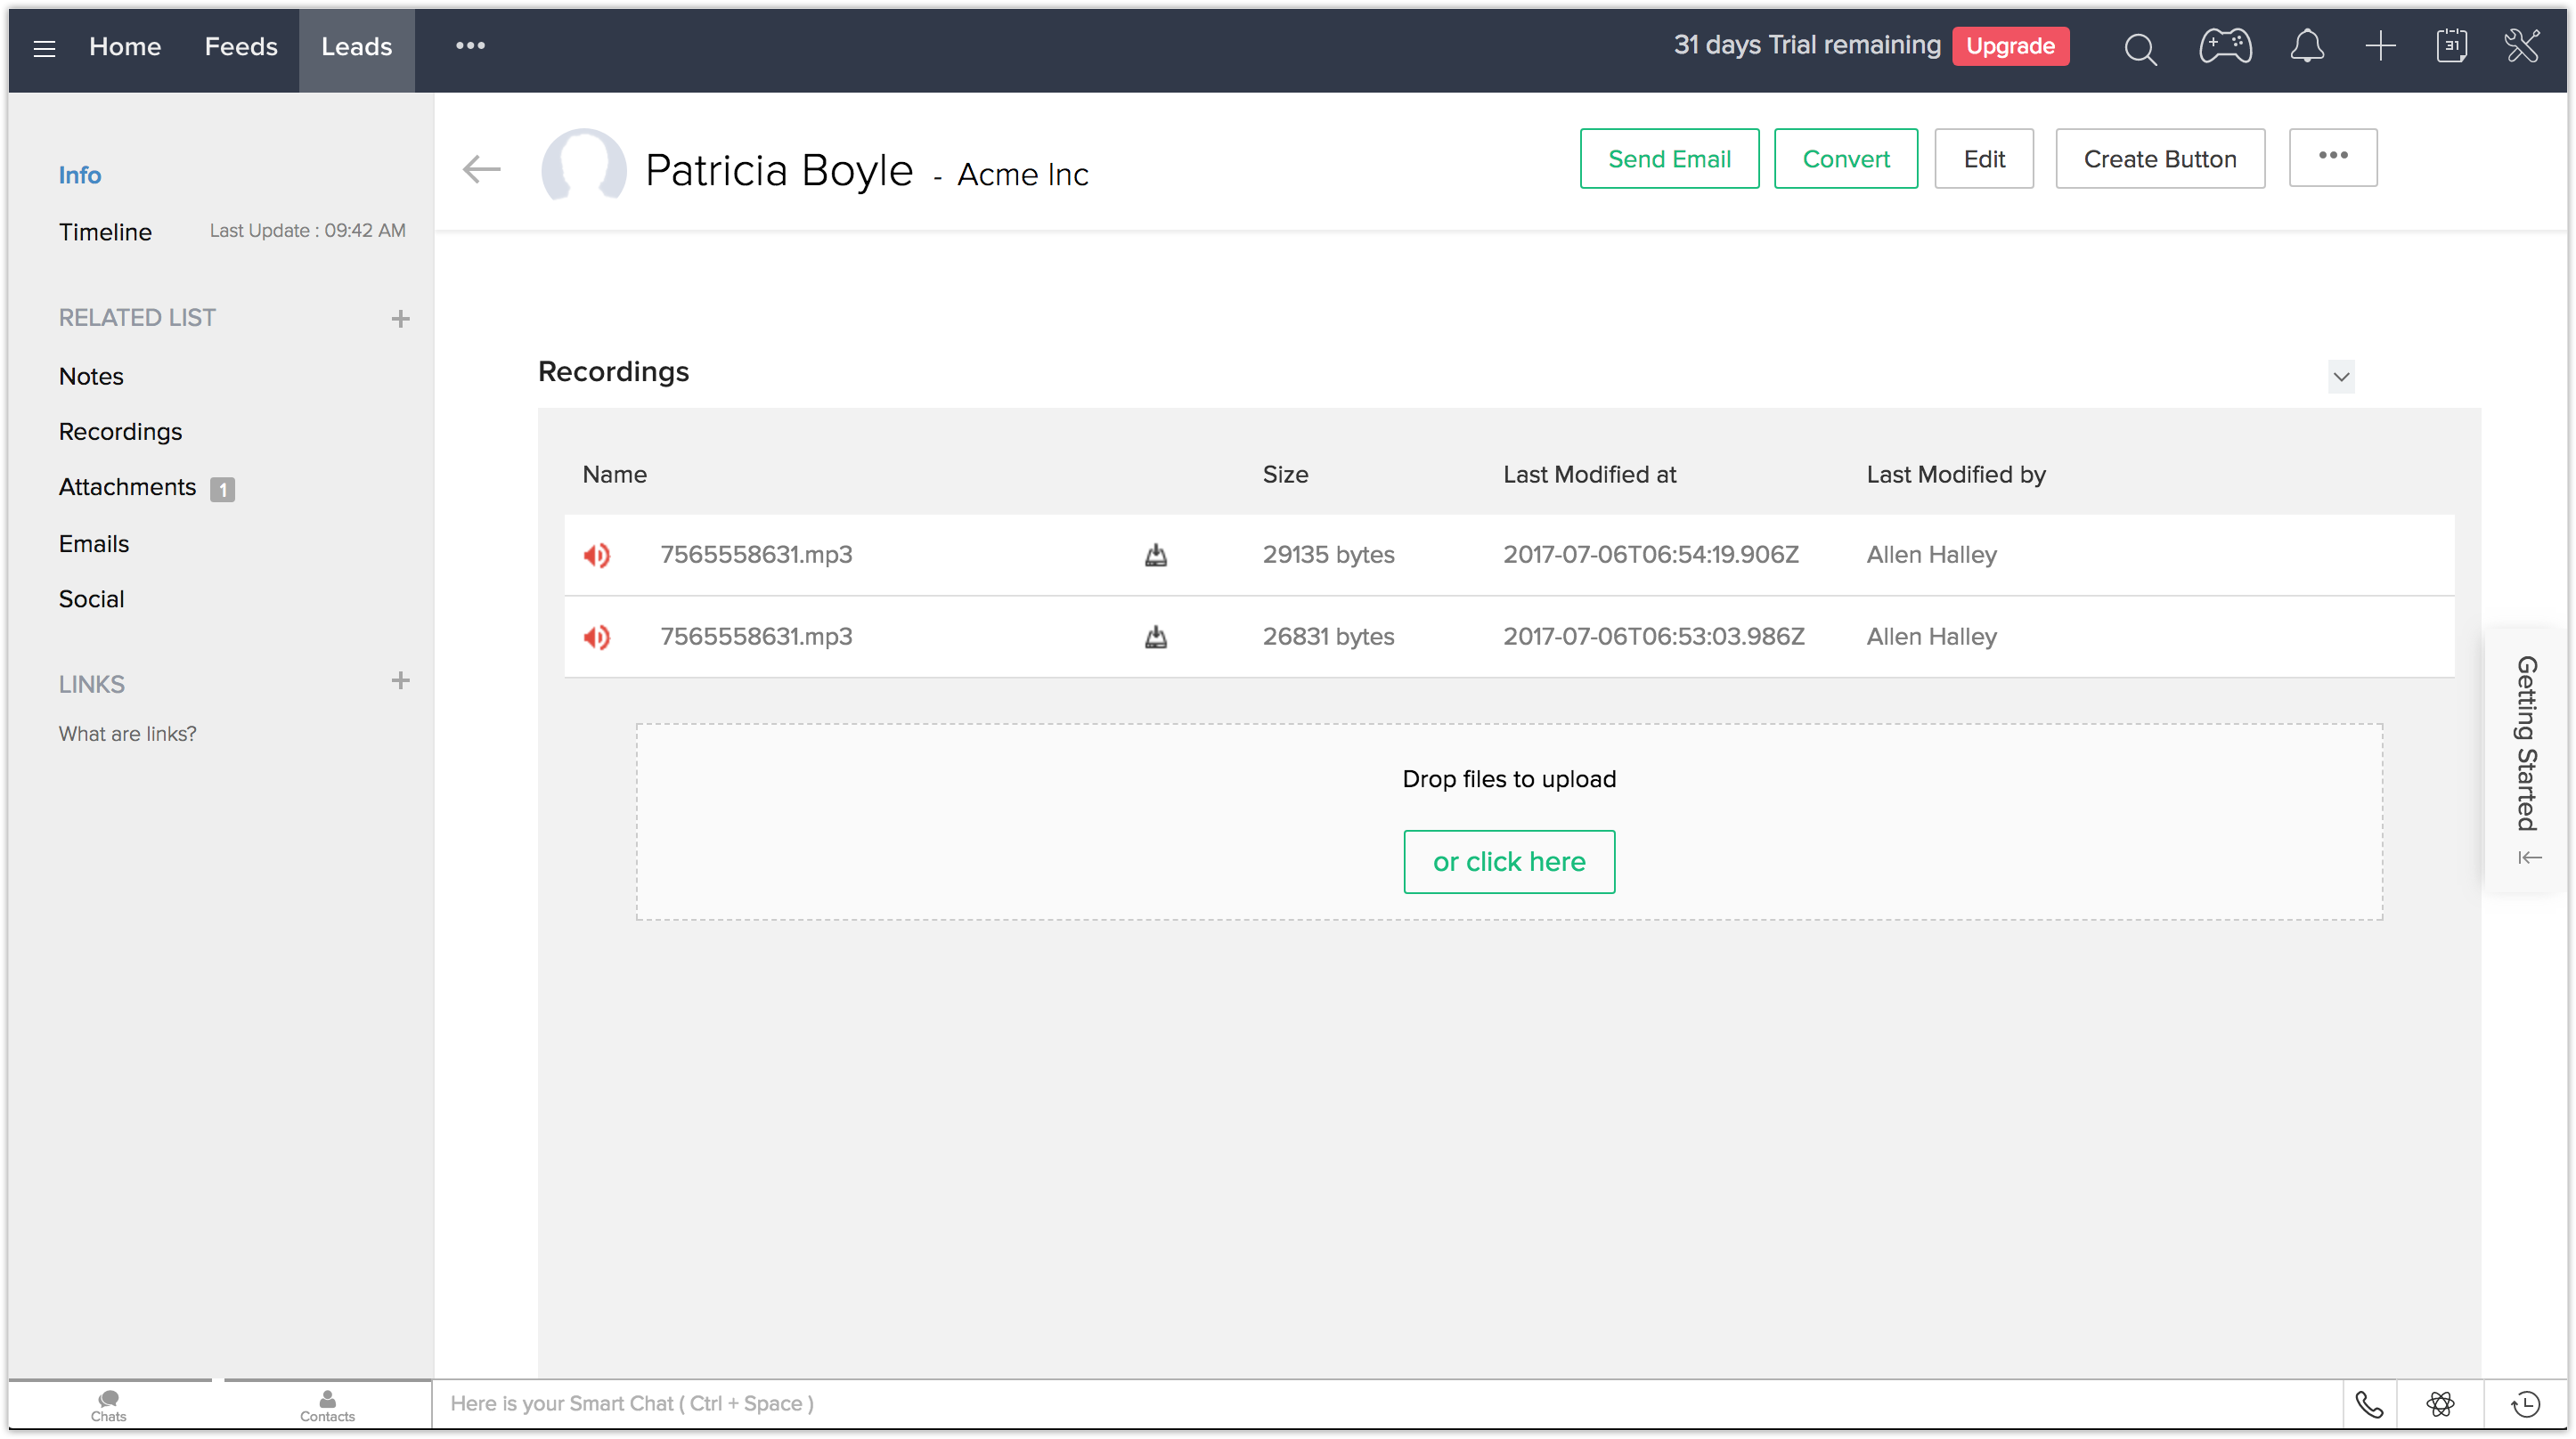The height and width of the screenshot is (1439, 2576).
Task: Click the search magnifier icon
Action: tap(2140, 48)
